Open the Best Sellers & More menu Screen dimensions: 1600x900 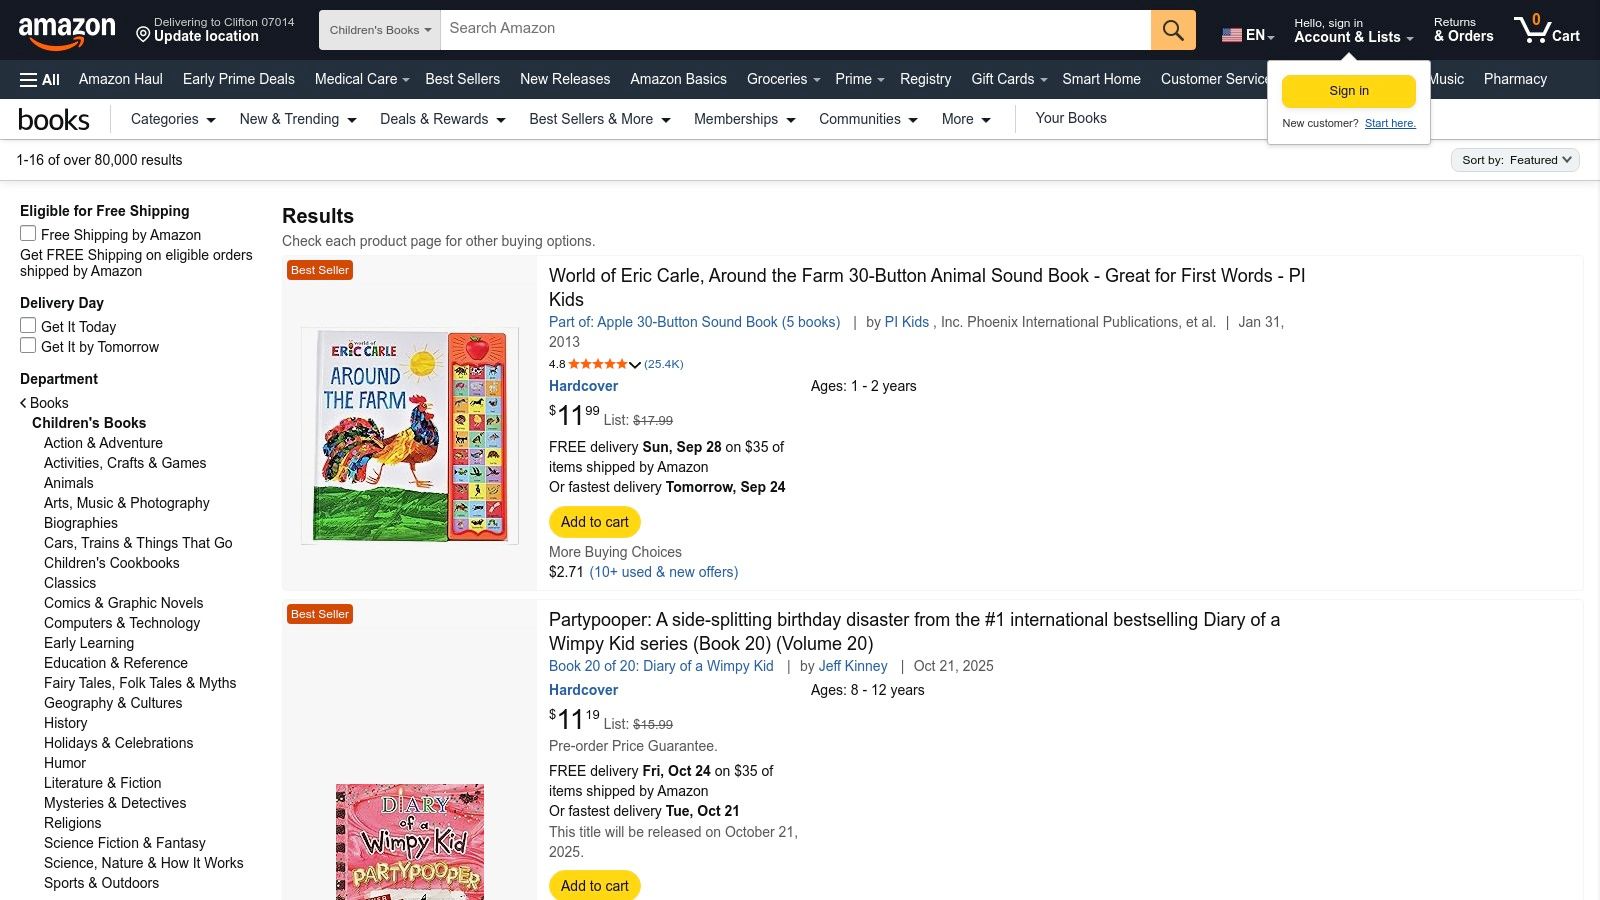(x=598, y=119)
